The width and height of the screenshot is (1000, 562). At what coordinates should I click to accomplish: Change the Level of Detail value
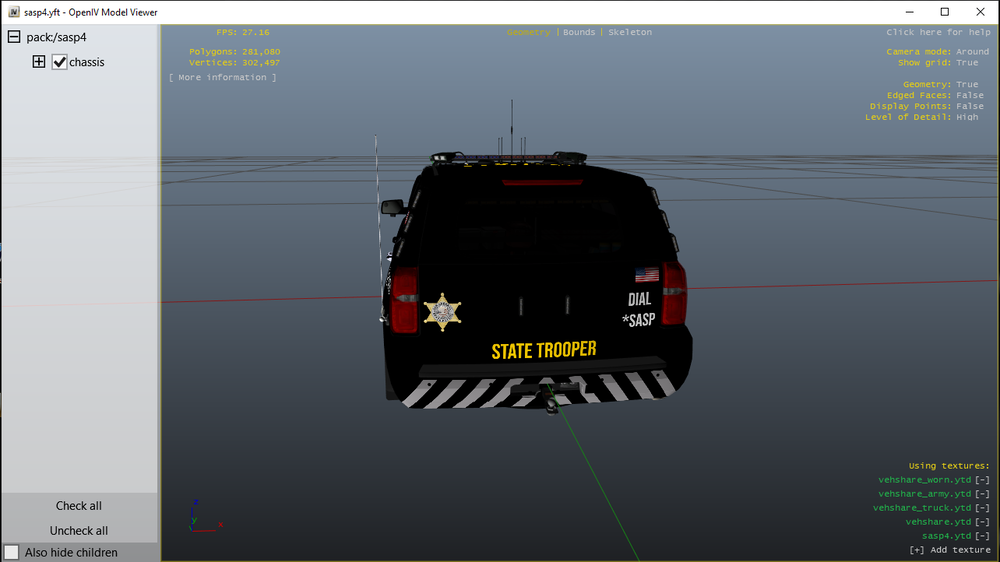(967, 117)
